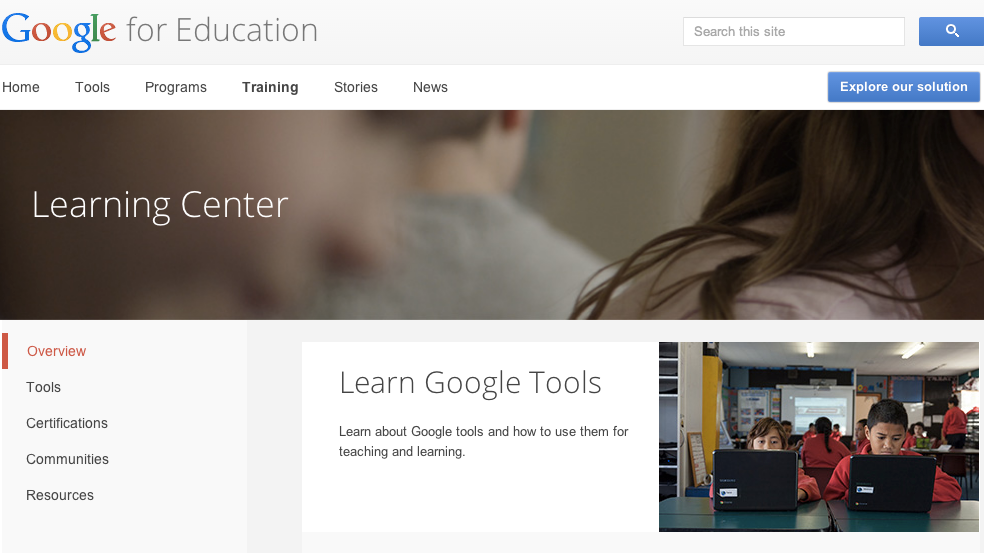Click the 'Learn about Google tools' description
The width and height of the screenshot is (984, 553).
pyautogui.click(x=483, y=441)
